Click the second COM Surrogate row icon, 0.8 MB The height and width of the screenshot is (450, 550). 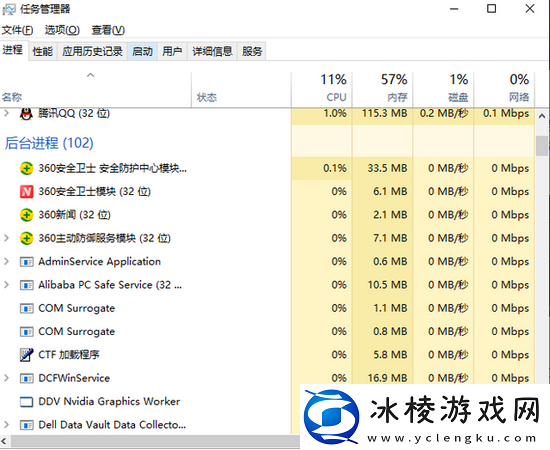26,332
